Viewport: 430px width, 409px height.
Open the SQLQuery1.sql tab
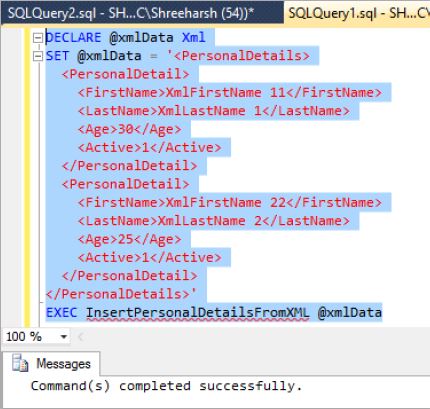pos(357,13)
